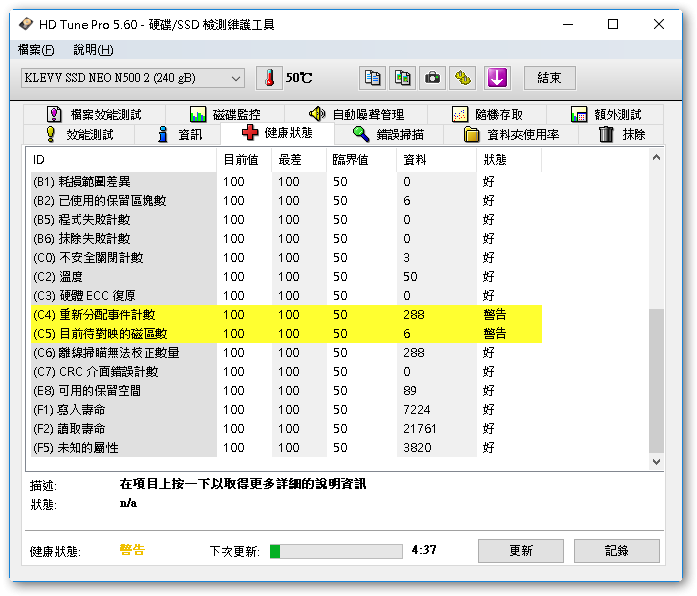
Task: Click the camera save screenshot icon
Action: [x=432, y=78]
